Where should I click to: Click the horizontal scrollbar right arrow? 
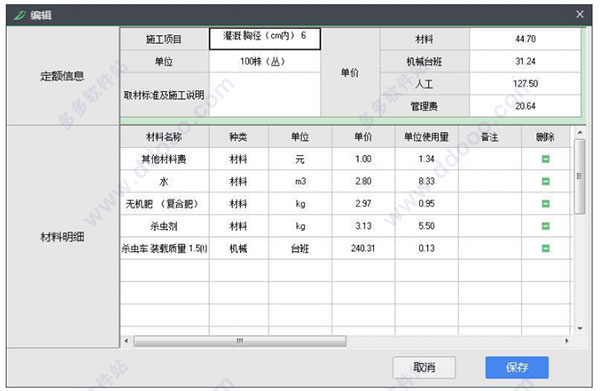tap(567, 340)
